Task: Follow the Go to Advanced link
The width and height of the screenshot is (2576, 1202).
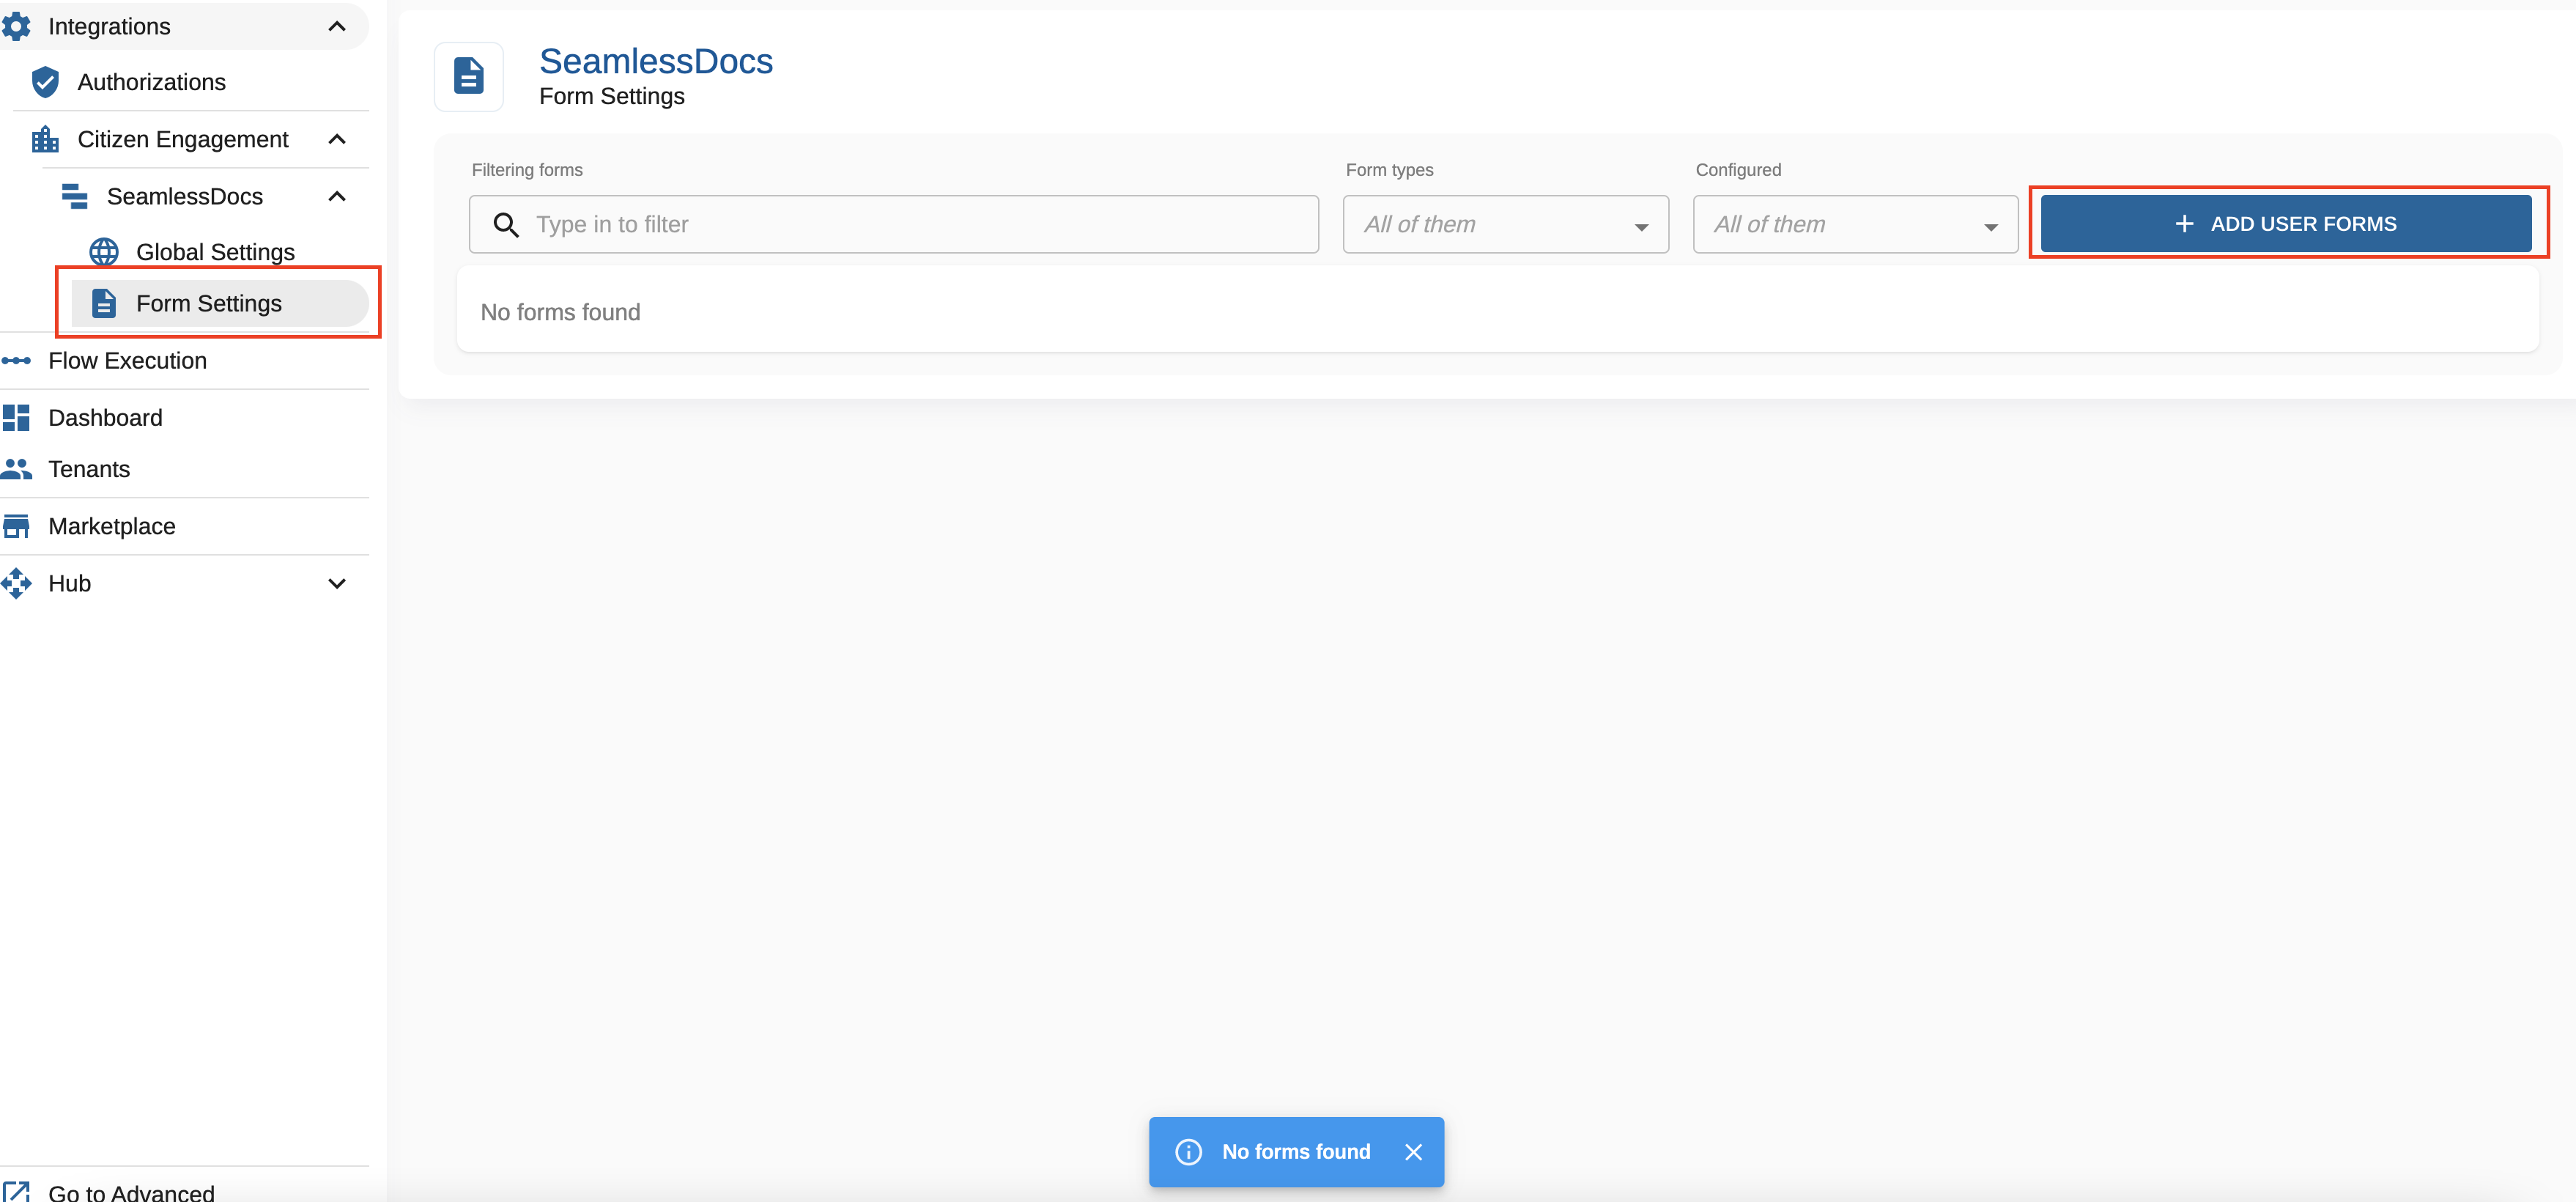Action: [130, 1191]
